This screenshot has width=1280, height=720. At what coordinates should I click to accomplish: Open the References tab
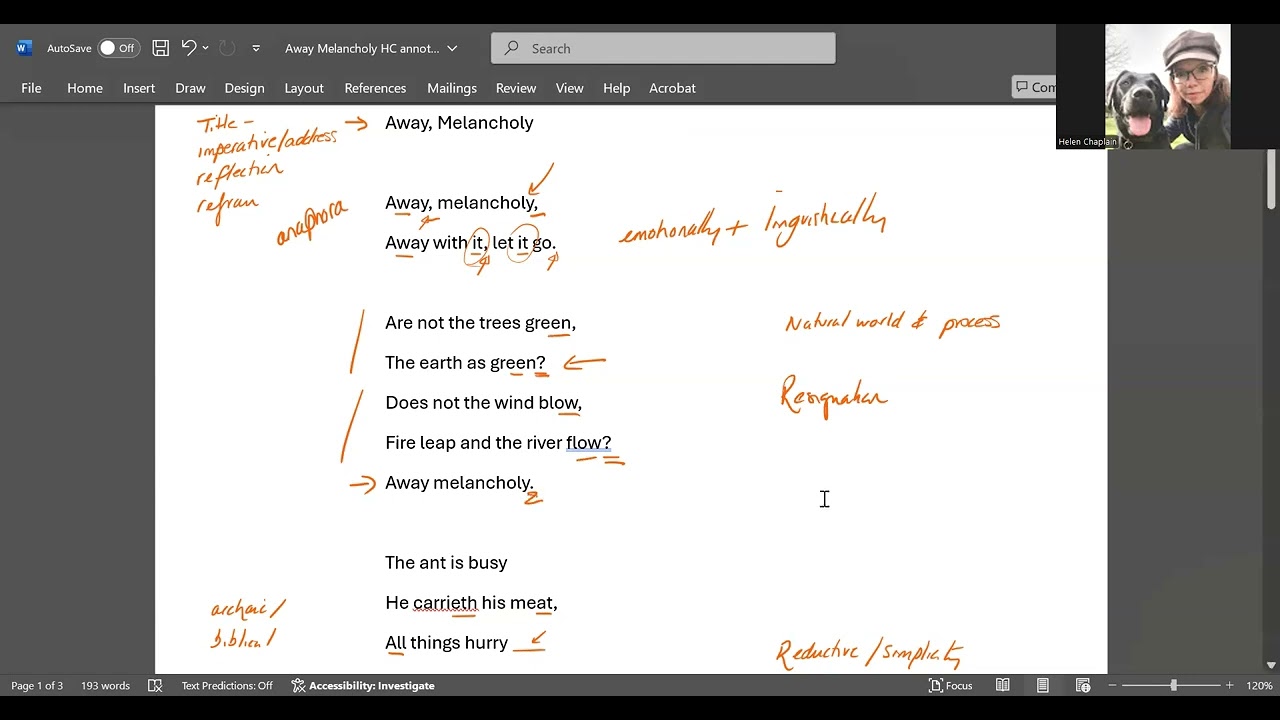pyautogui.click(x=375, y=88)
